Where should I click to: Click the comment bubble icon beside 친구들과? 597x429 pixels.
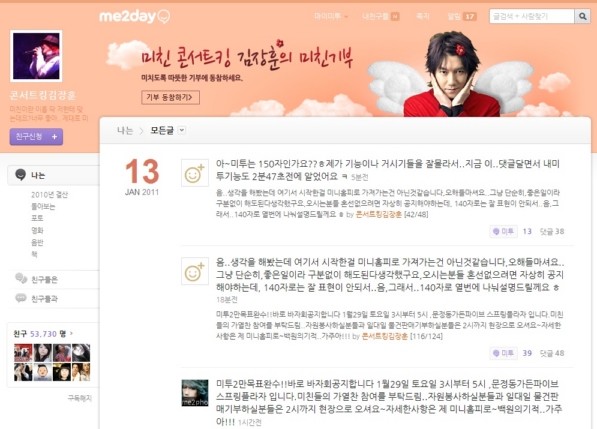coord(21,298)
